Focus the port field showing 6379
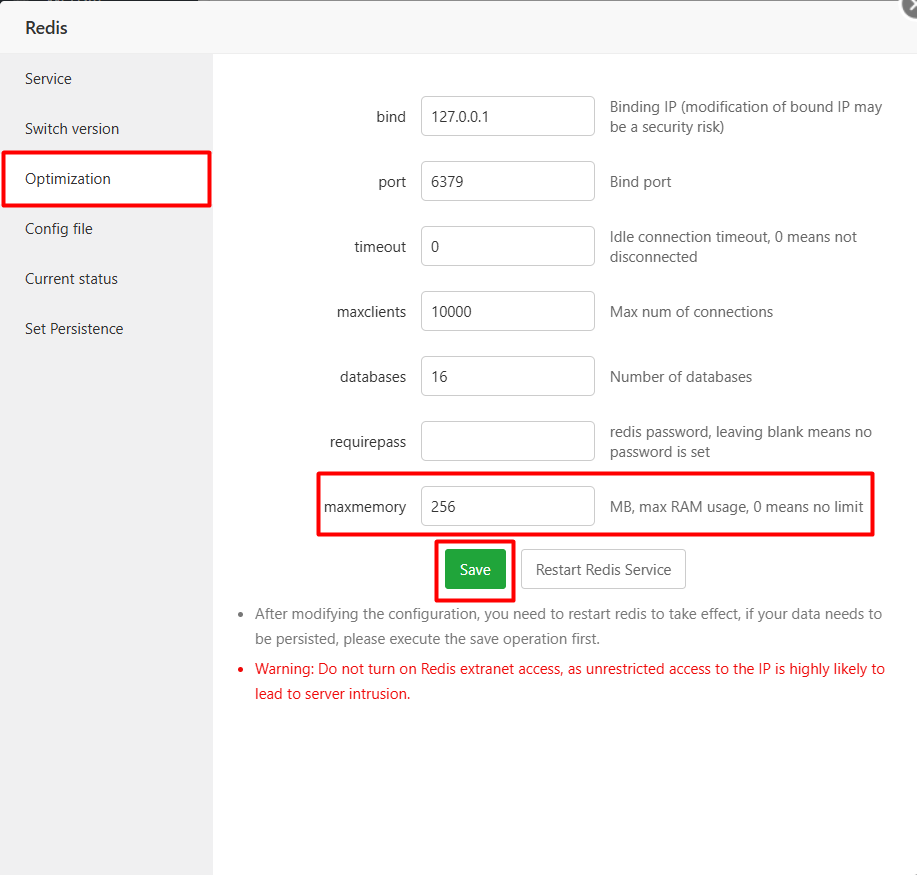 [x=507, y=181]
